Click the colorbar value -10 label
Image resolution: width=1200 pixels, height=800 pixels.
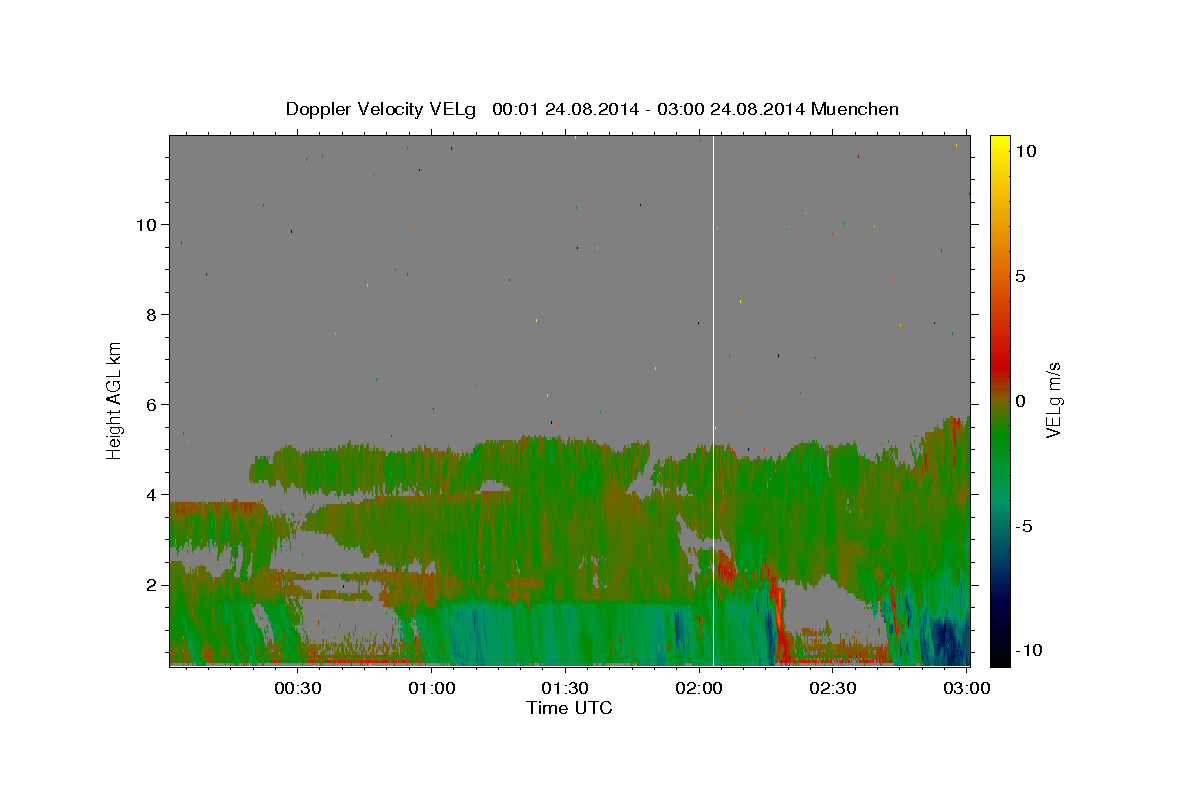pos(1028,650)
